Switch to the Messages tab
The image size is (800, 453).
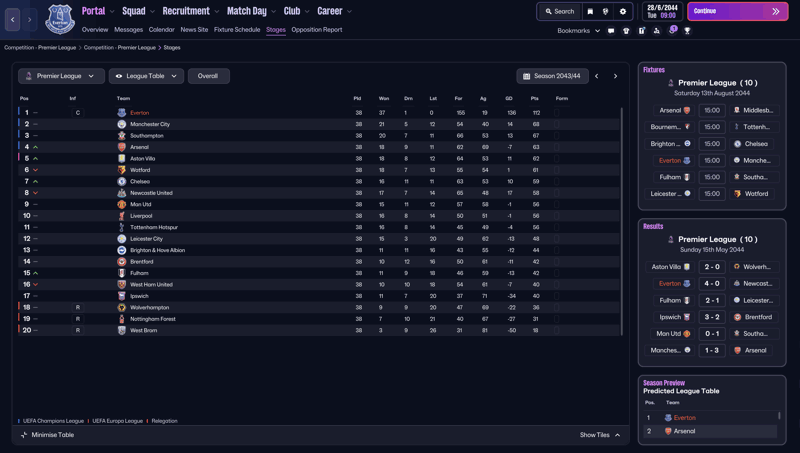click(x=129, y=30)
